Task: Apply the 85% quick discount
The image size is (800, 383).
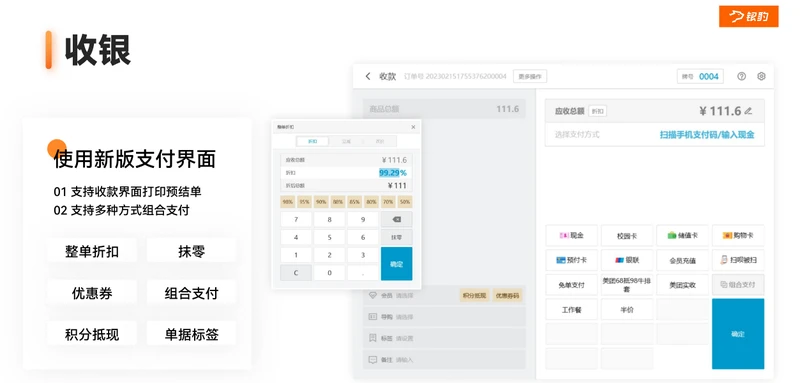Action: [x=355, y=201]
